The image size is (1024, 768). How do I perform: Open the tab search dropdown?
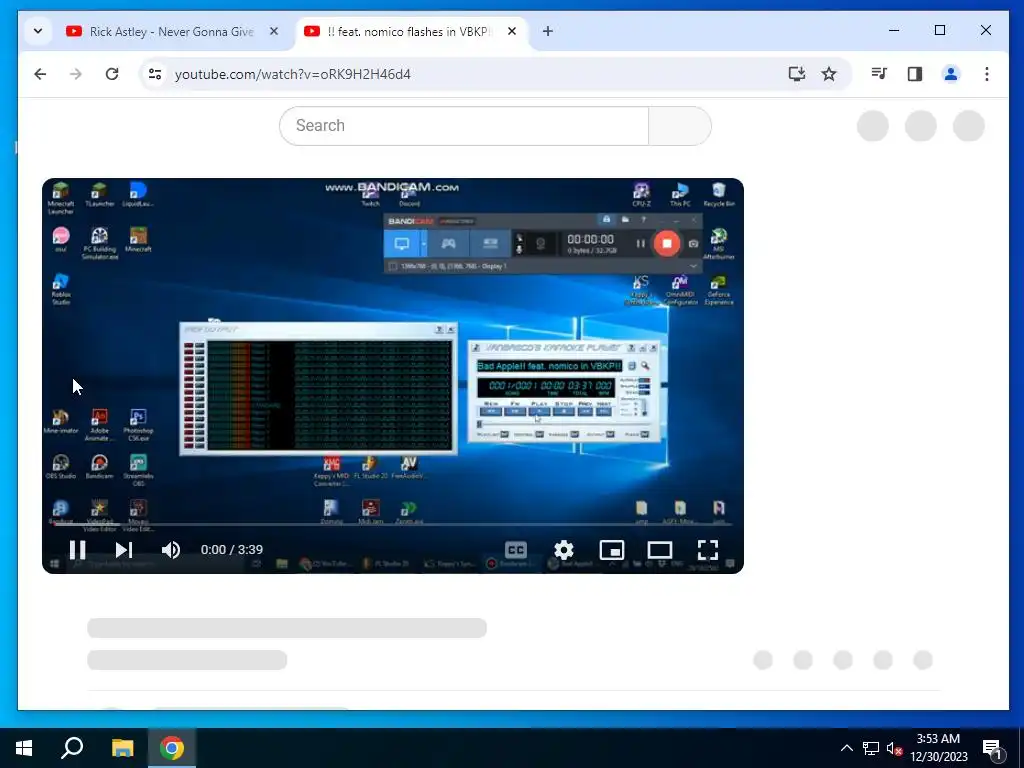coord(38,31)
